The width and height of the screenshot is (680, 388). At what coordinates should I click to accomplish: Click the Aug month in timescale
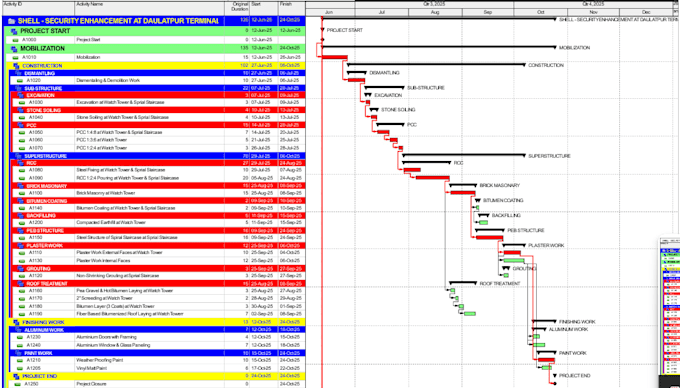pyautogui.click(x=435, y=13)
